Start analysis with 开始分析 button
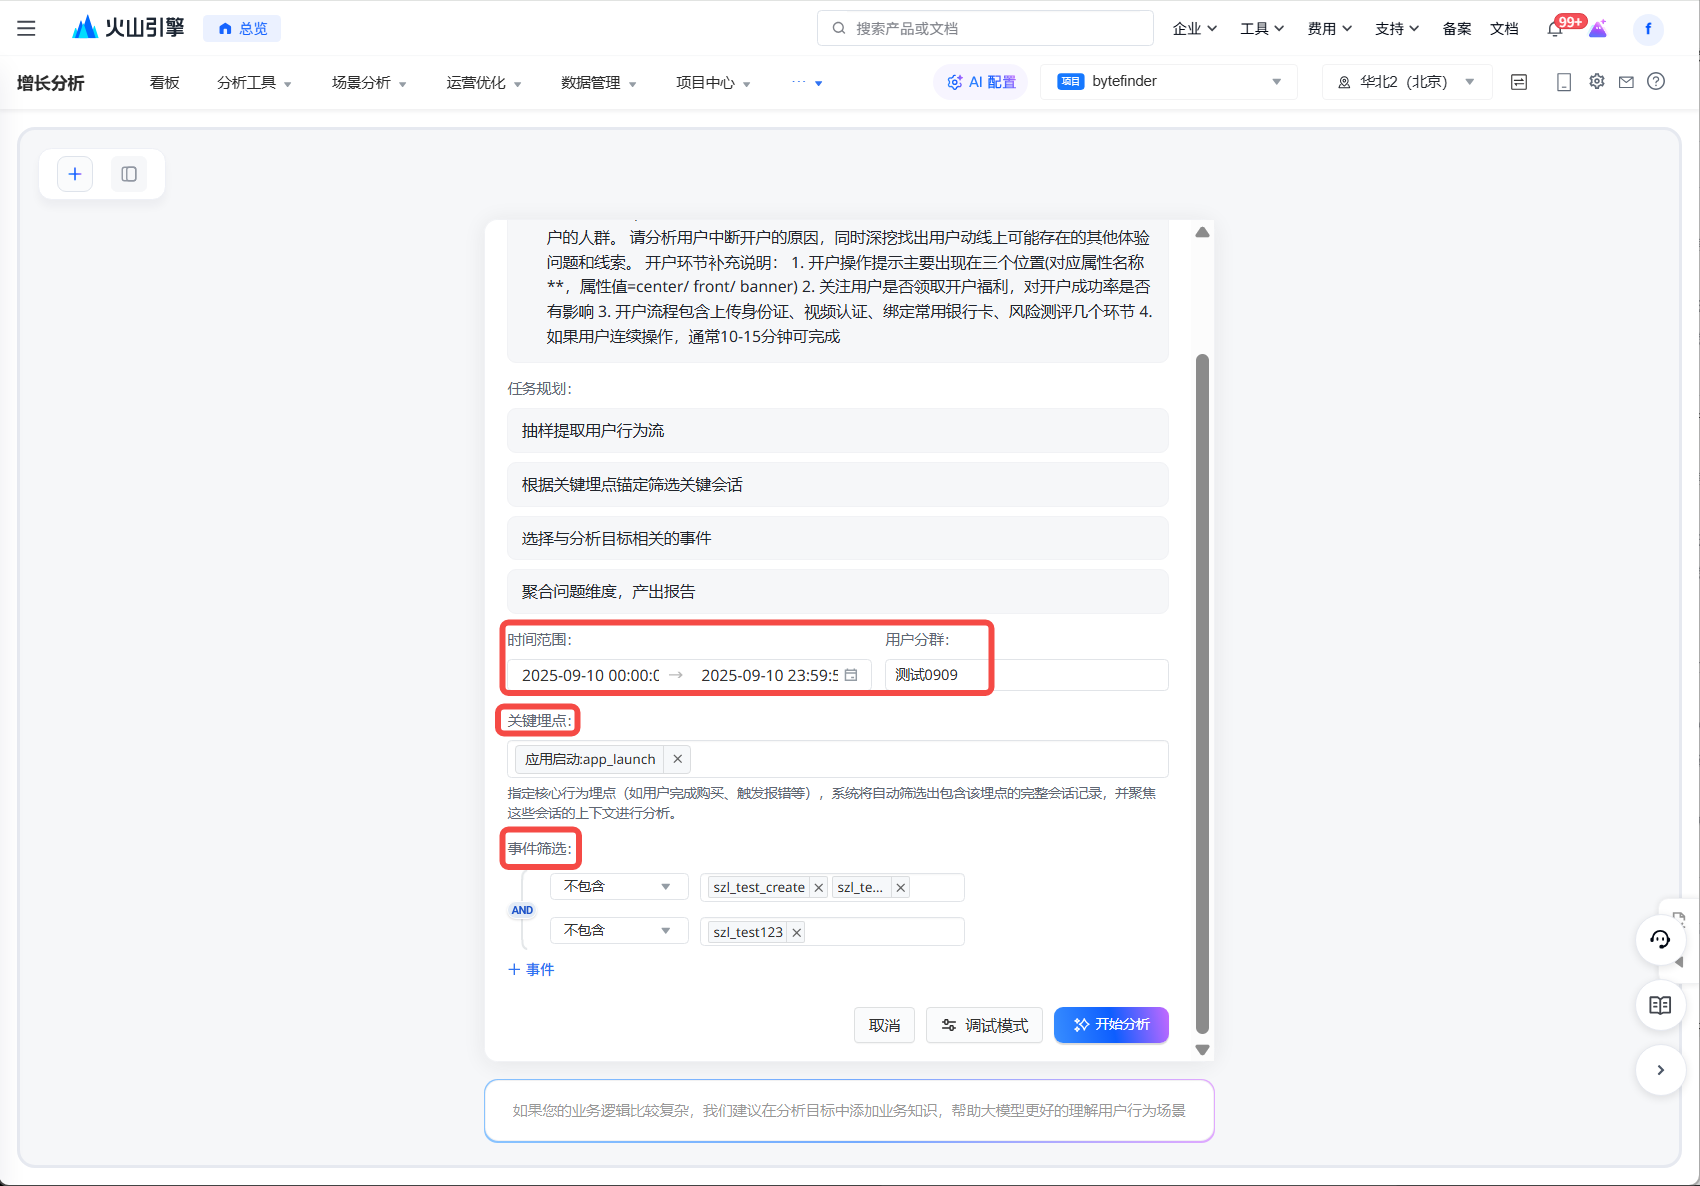This screenshot has height=1186, width=1700. 1111,1025
